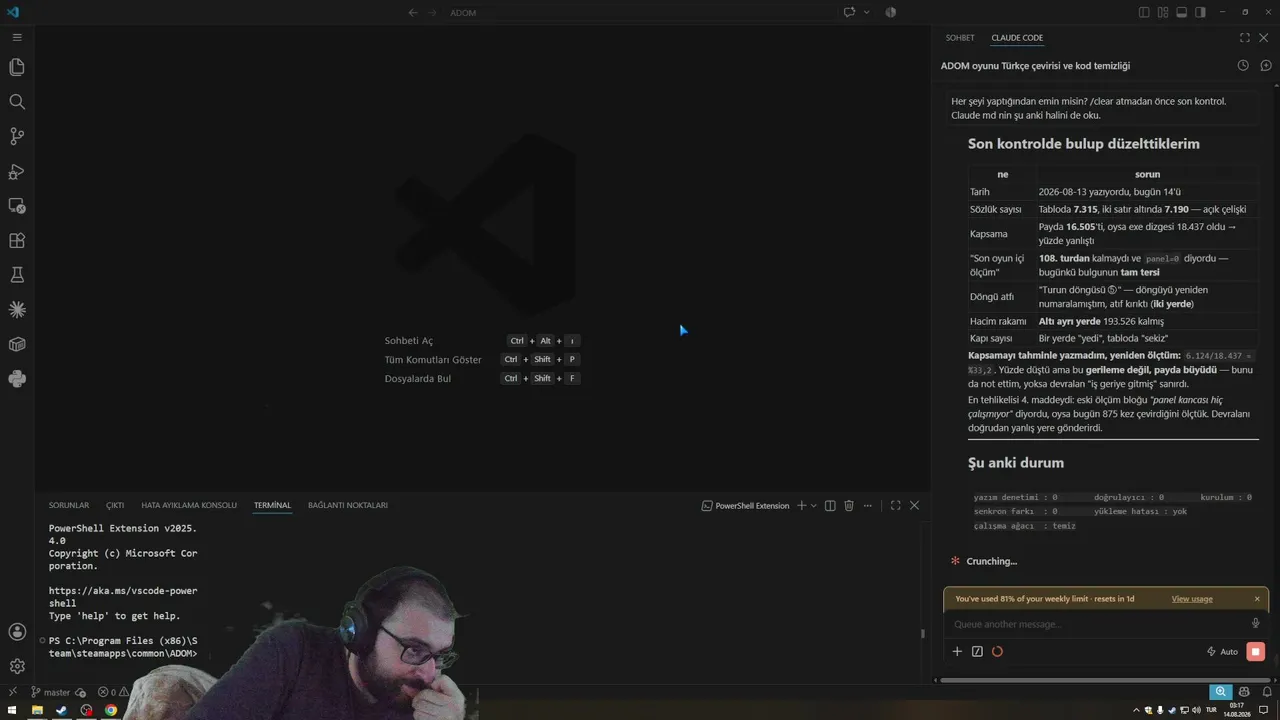Open the Remote Explorer view

(x=17, y=206)
